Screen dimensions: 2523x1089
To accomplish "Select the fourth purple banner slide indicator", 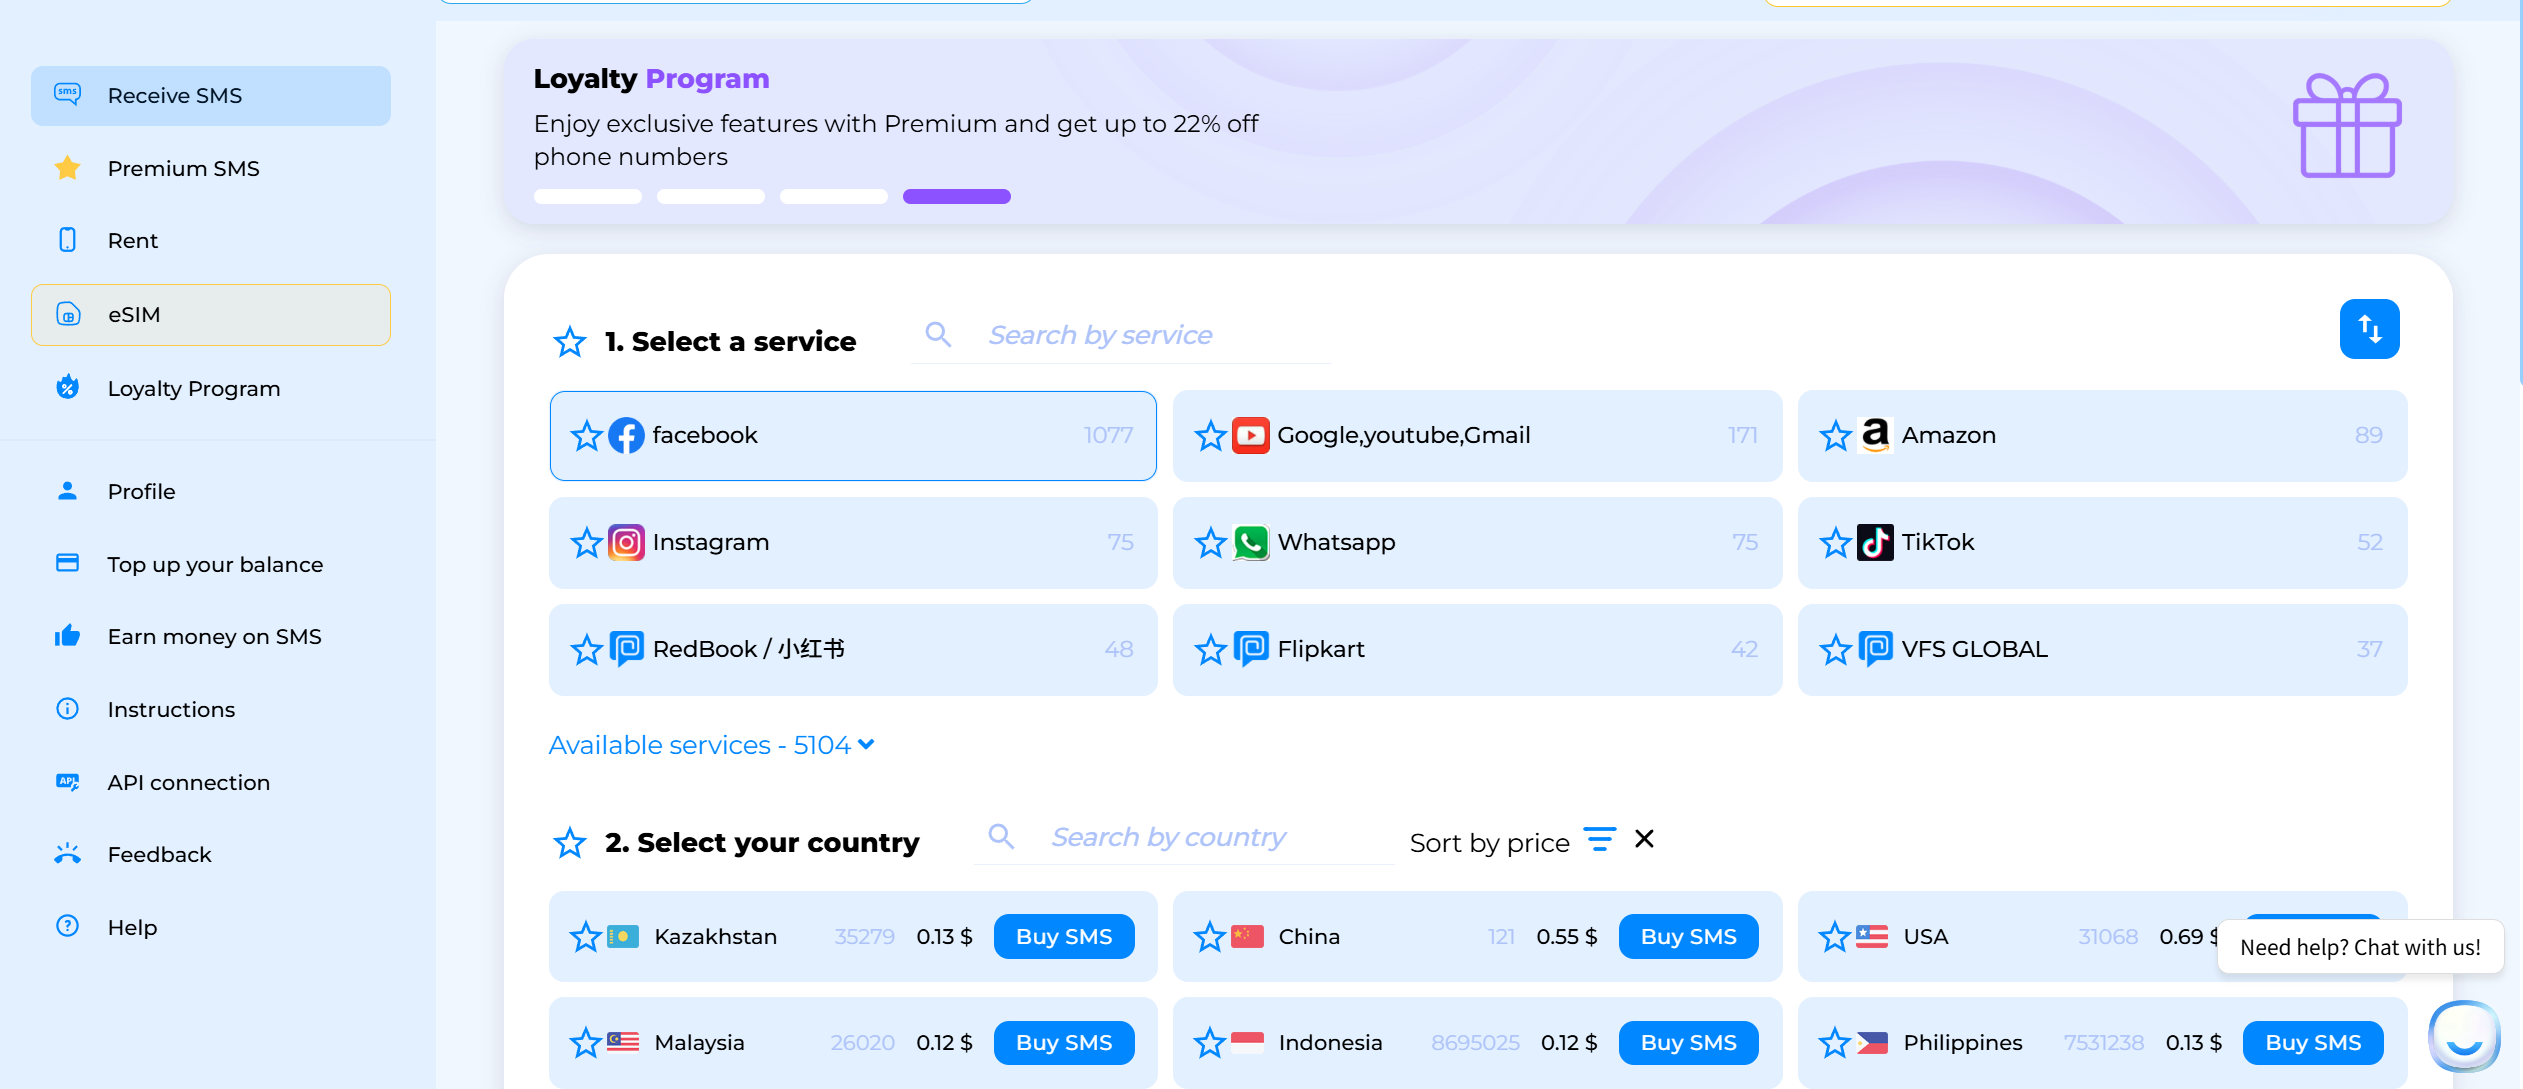I will (956, 197).
